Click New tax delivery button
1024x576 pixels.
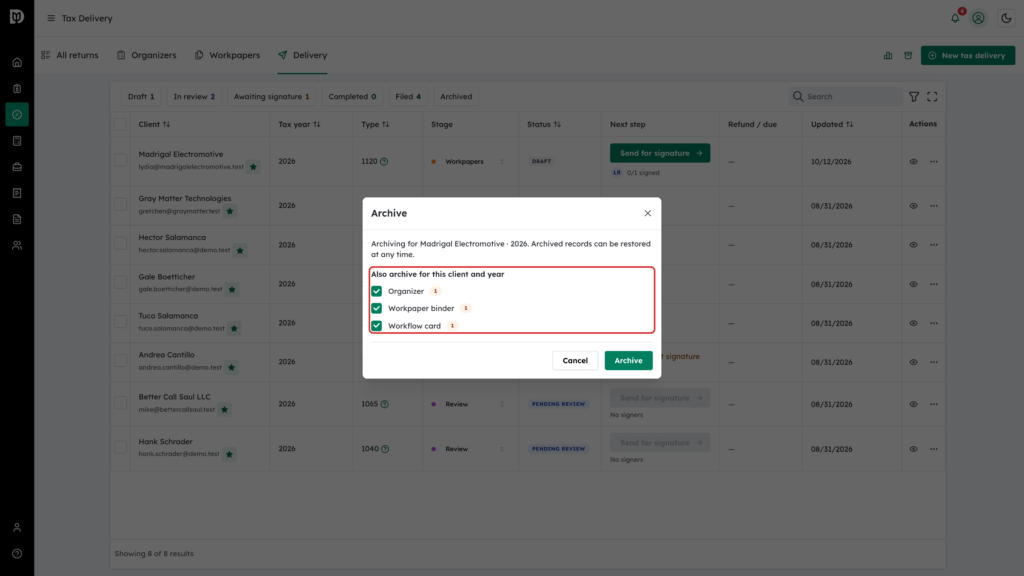(x=968, y=56)
